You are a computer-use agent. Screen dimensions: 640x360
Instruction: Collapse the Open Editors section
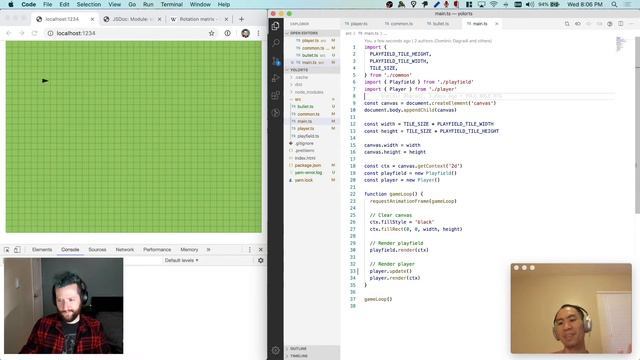(312, 33)
